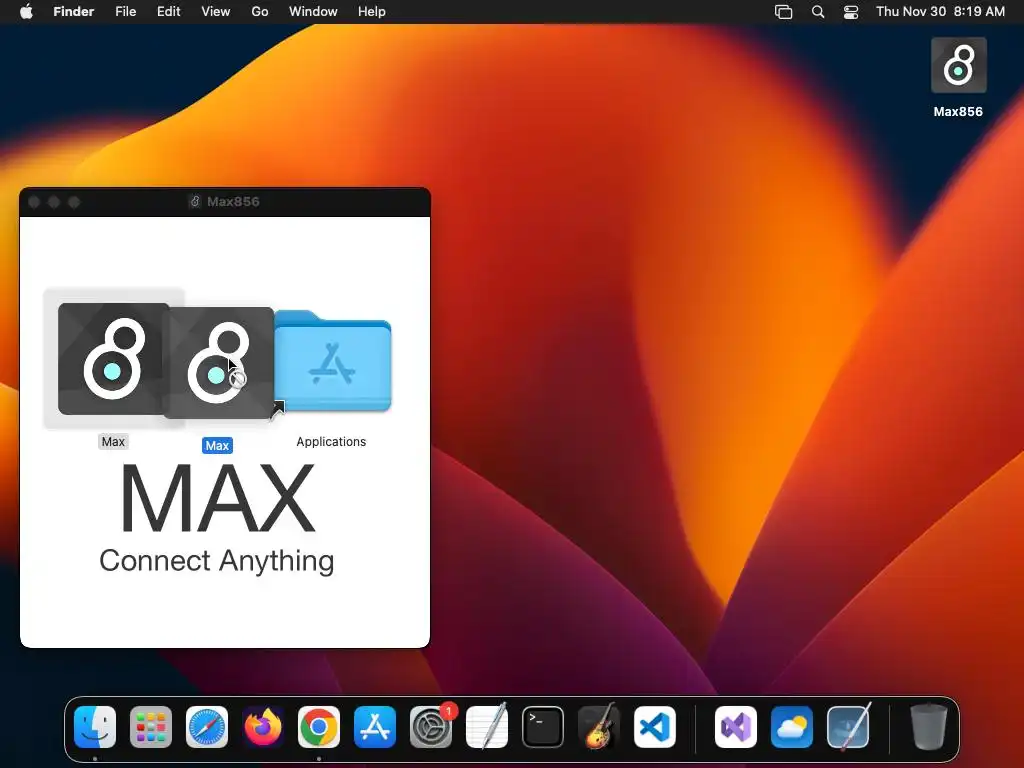The image size is (1024, 768).
Task: Open Control Center in menu bar
Action: (x=851, y=11)
